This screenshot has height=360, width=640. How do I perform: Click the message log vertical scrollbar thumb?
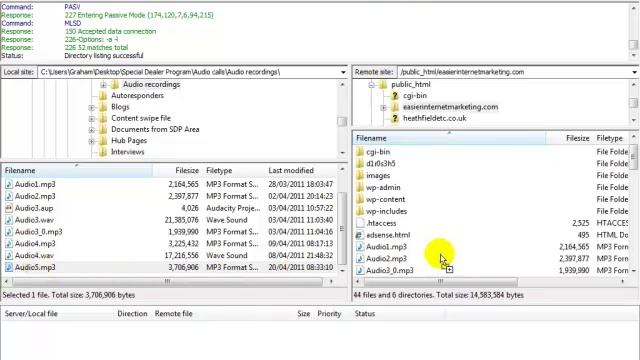point(633,44)
